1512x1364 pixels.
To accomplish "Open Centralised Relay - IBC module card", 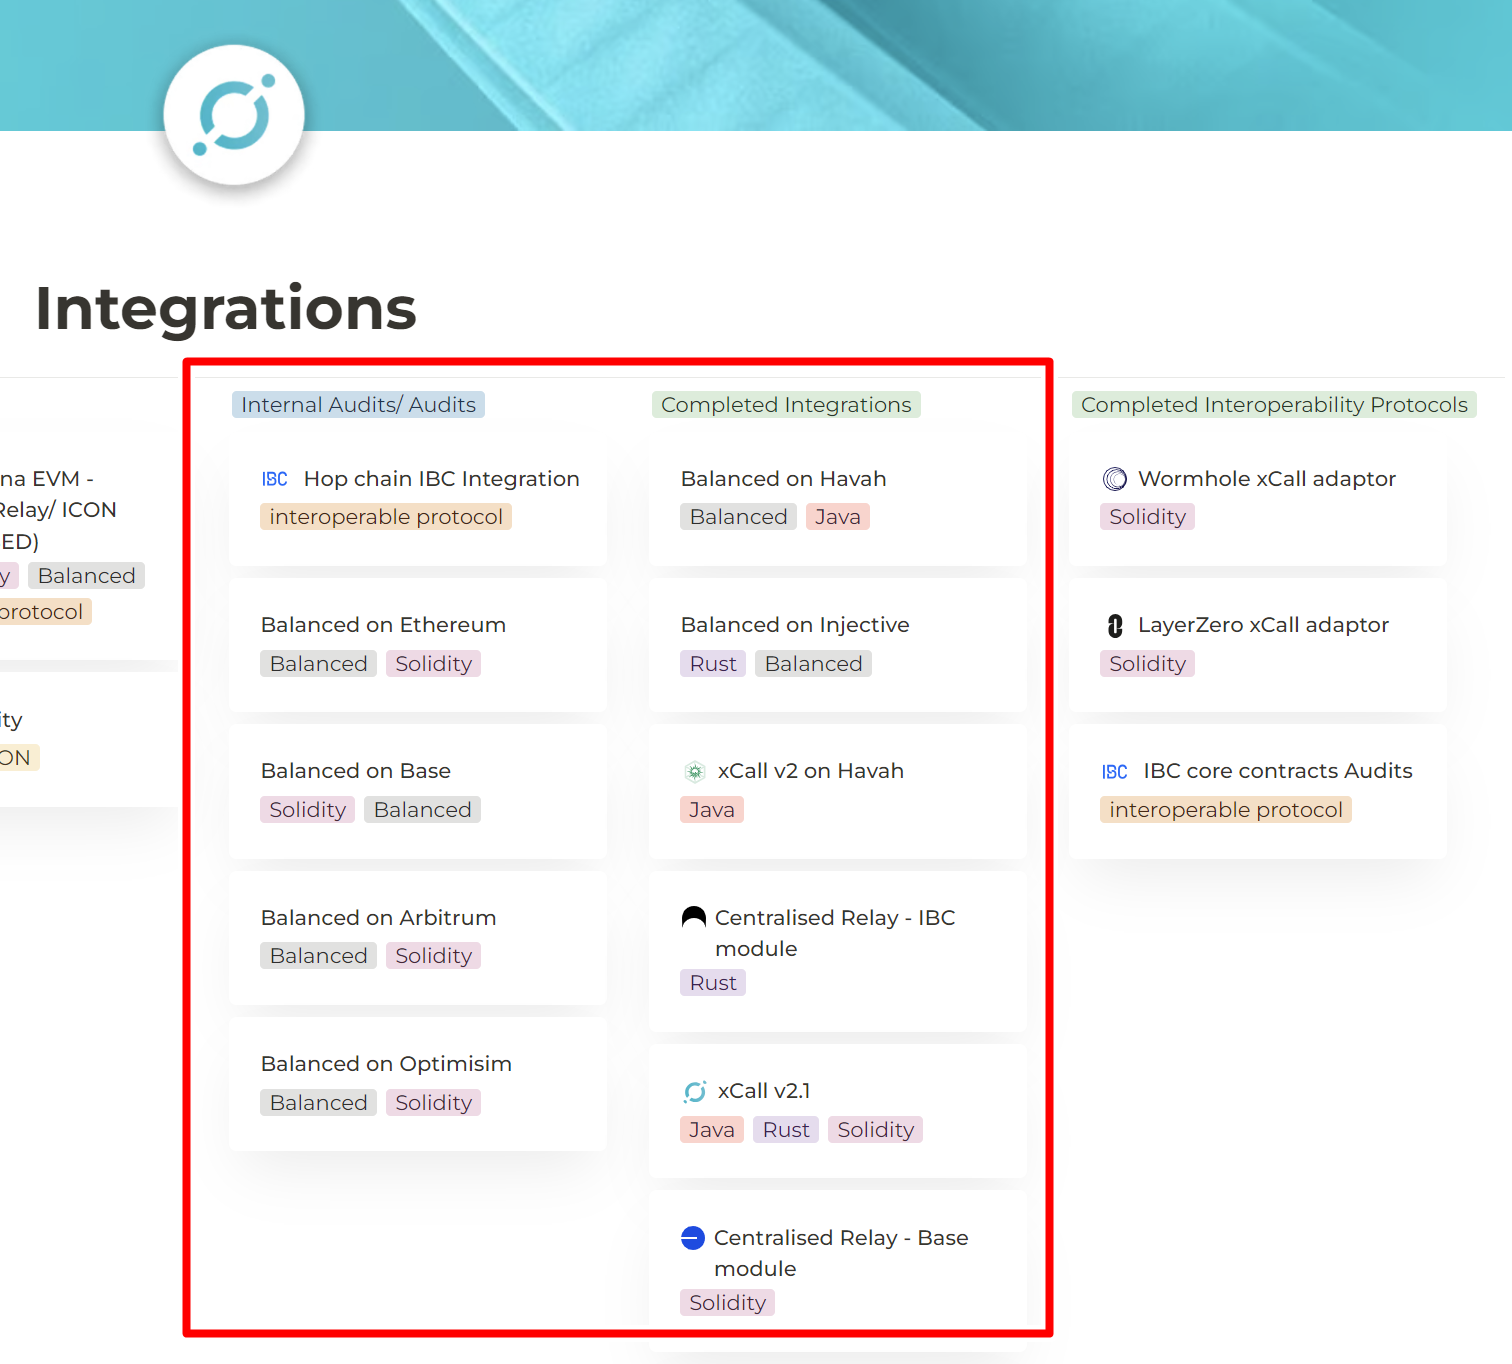I will 838,951.
